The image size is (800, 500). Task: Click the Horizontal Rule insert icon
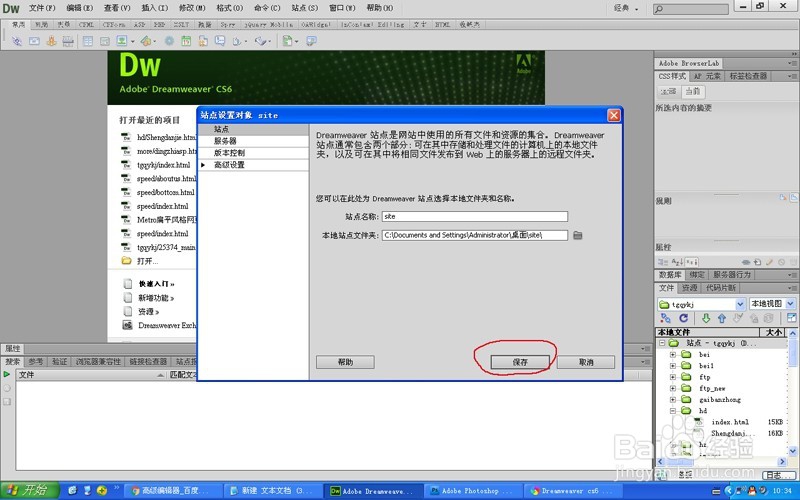68,41
